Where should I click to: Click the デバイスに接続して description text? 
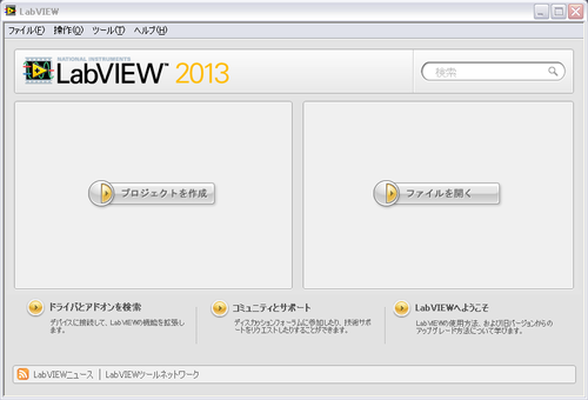click(117, 326)
